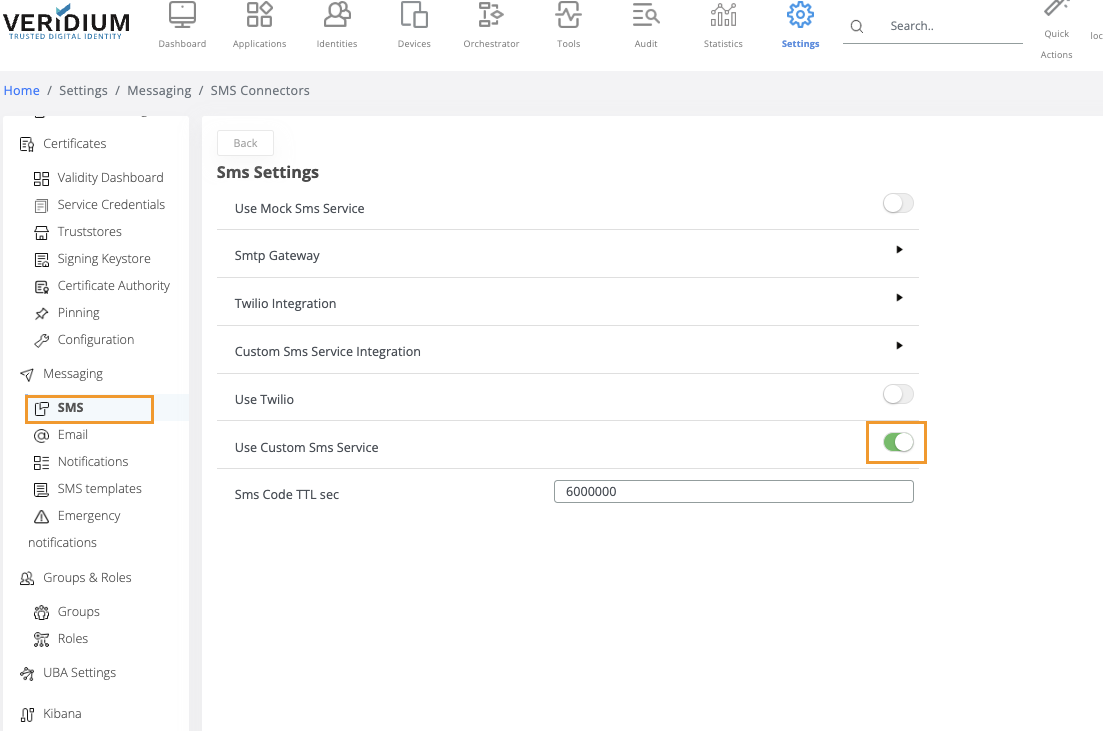
Task: Expand the Smtp Gateway section arrow
Action: coord(899,250)
